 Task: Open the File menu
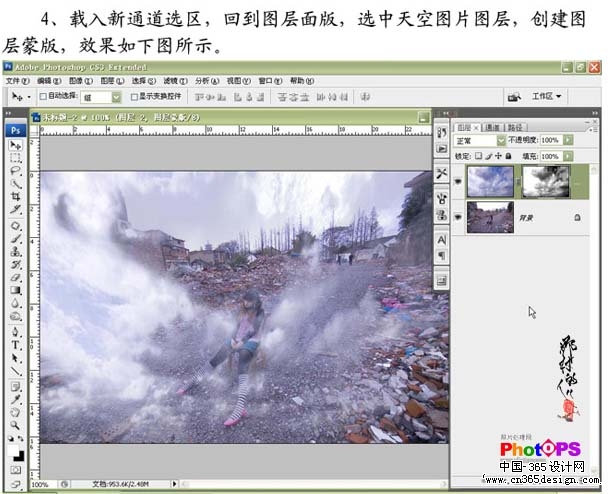18,81
